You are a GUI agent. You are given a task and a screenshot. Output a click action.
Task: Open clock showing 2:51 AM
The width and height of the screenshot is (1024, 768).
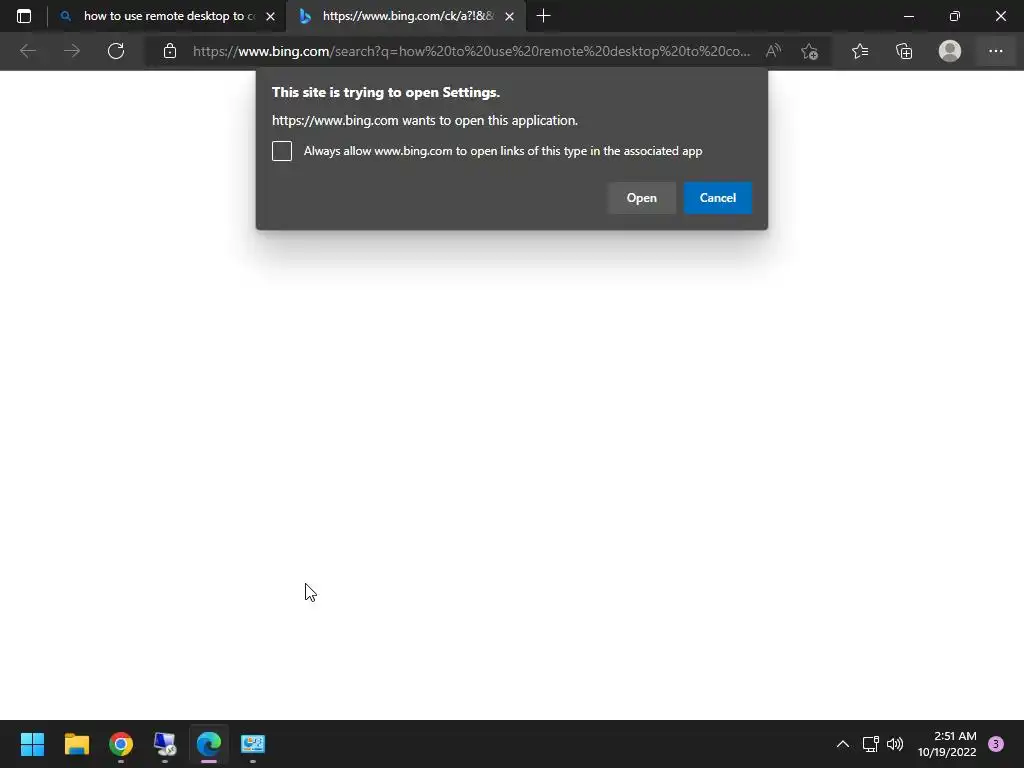947,744
